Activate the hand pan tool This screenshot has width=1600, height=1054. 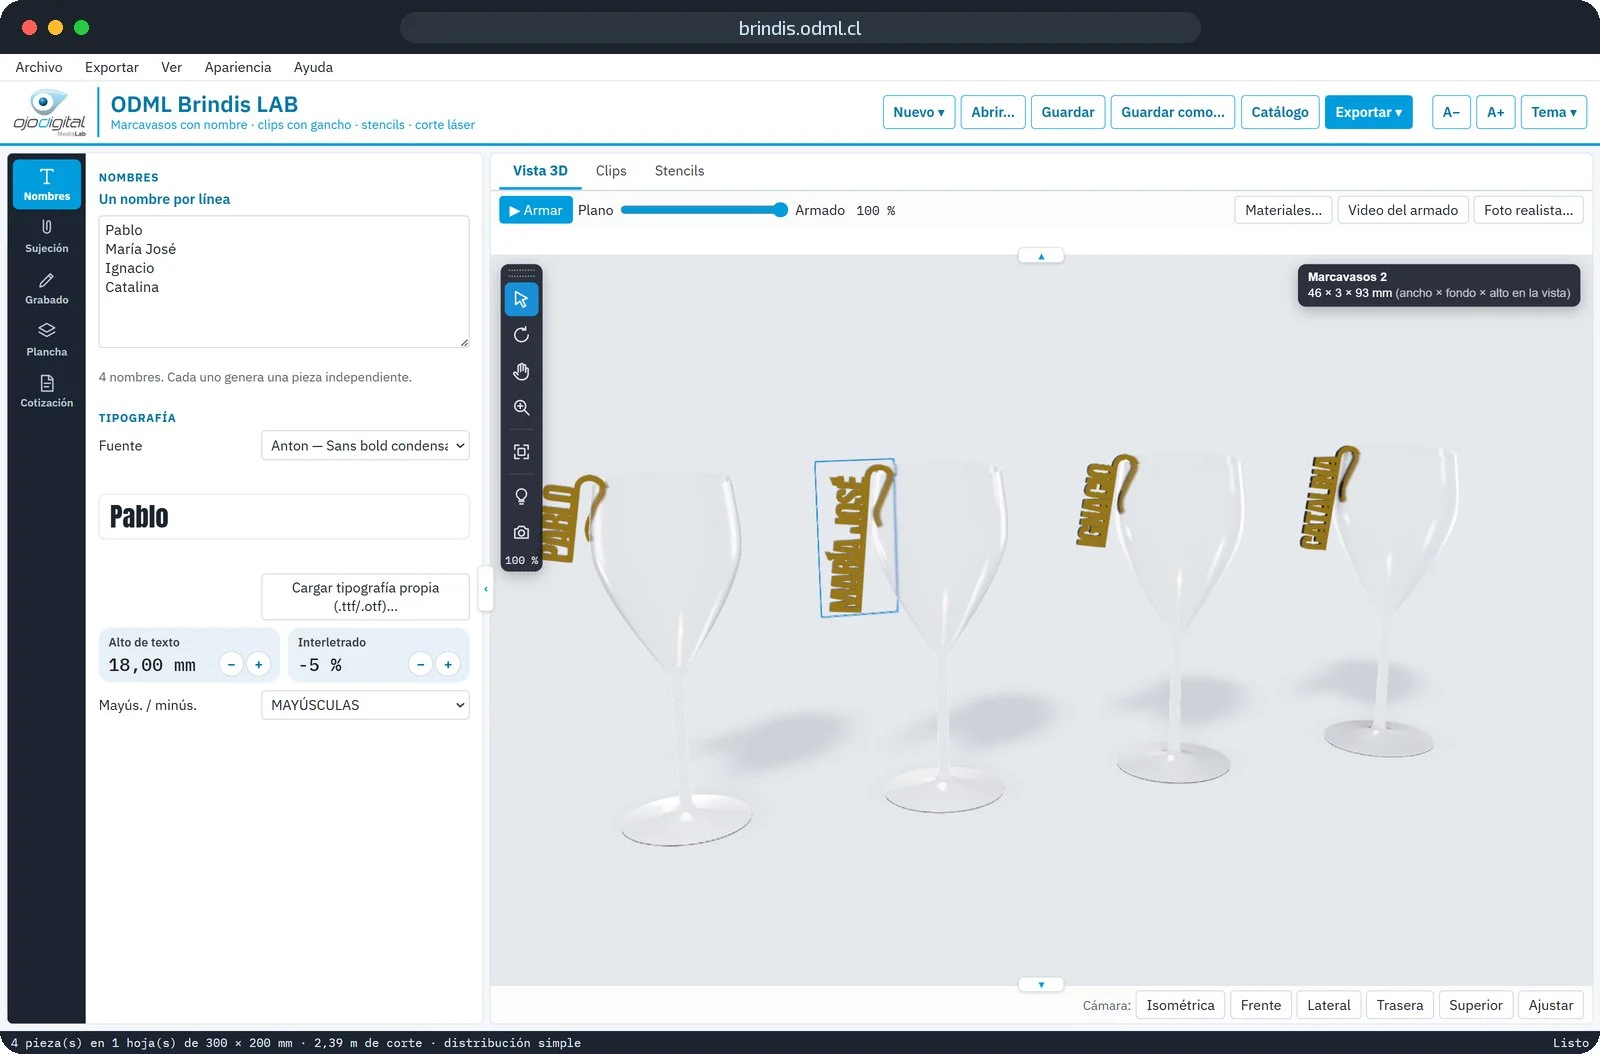[521, 371]
